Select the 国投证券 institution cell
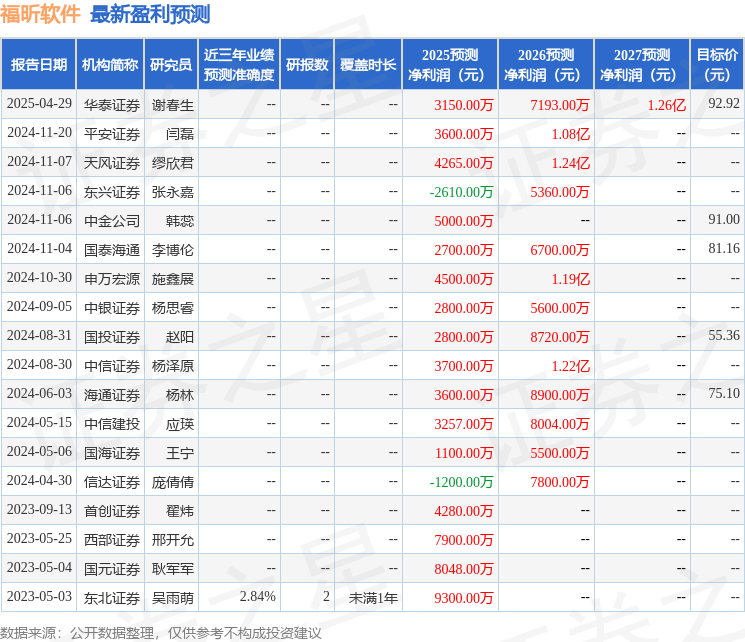 click(112, 337)
